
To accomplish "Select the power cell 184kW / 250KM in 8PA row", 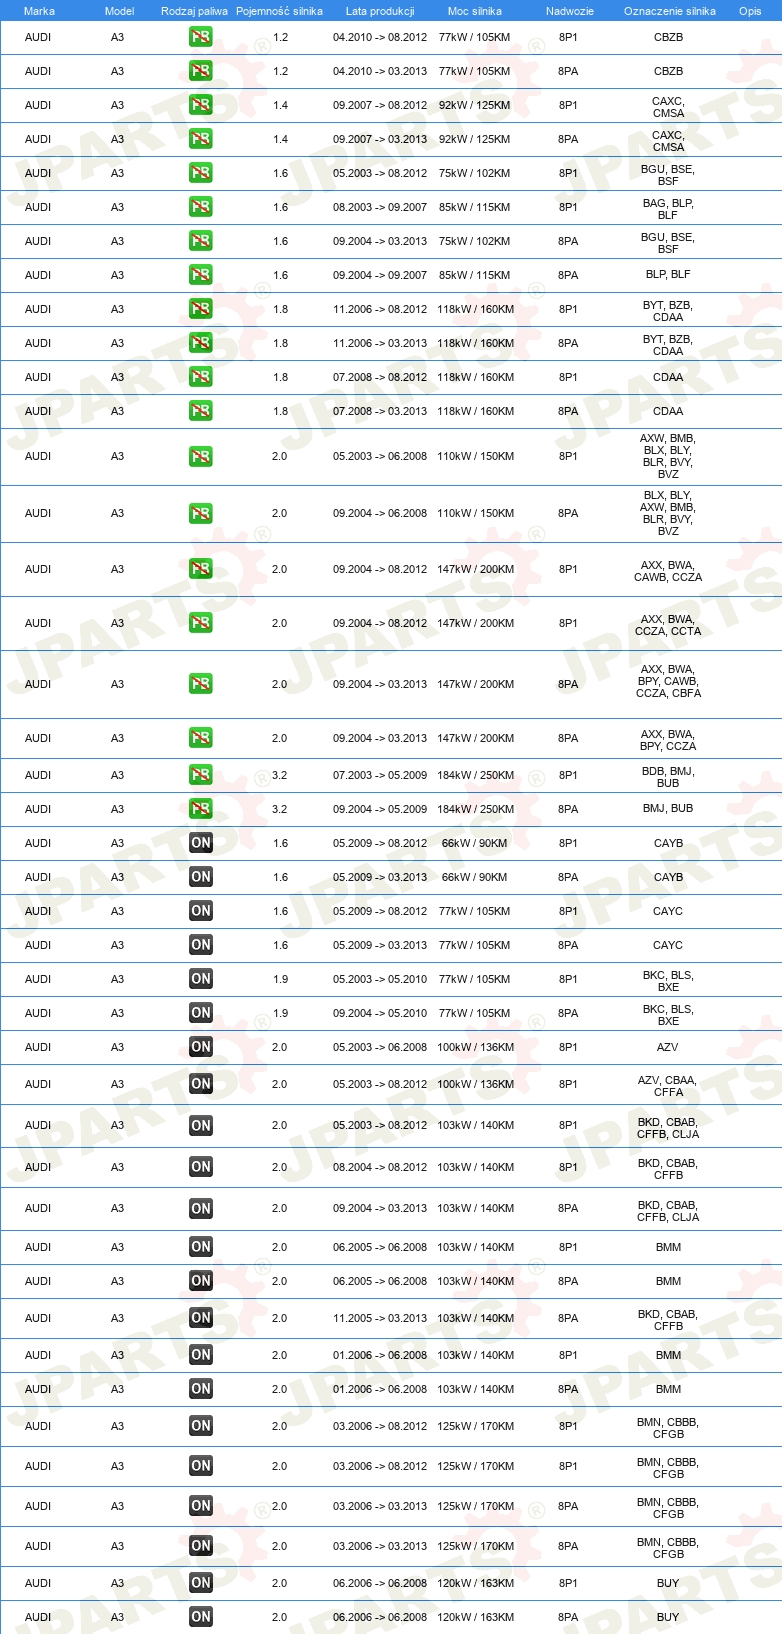I will click(475, 809).
